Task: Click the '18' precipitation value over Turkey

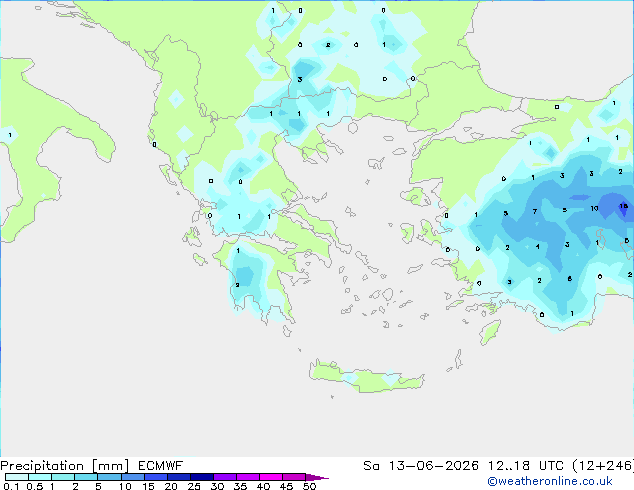Action: [x=623, y=206]
